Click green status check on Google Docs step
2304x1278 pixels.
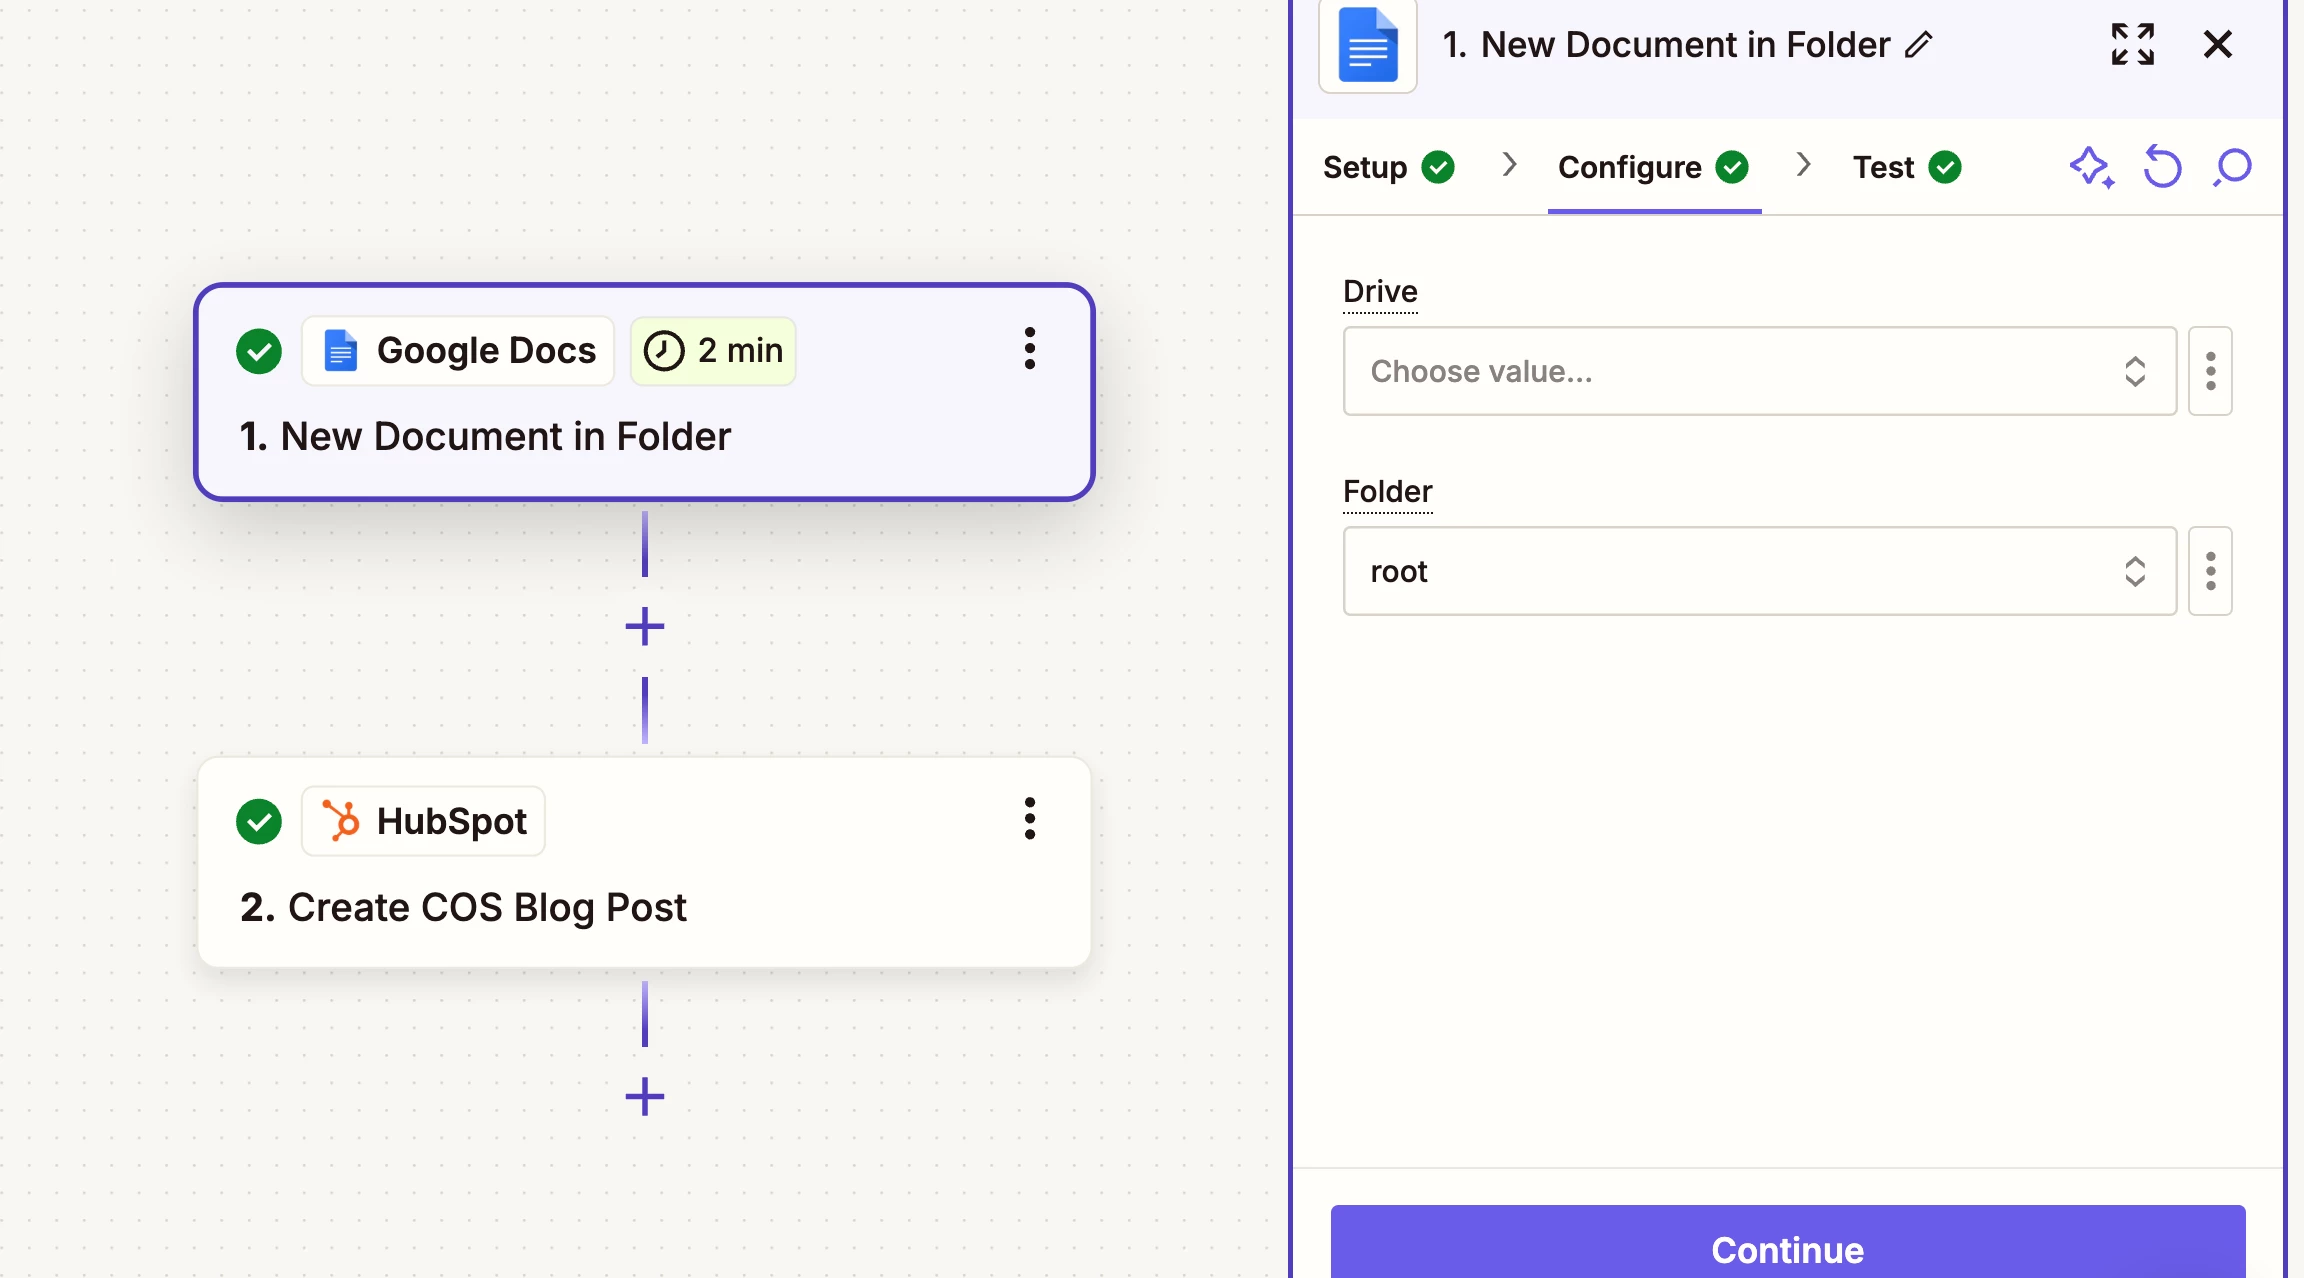[x=259, y=351]
